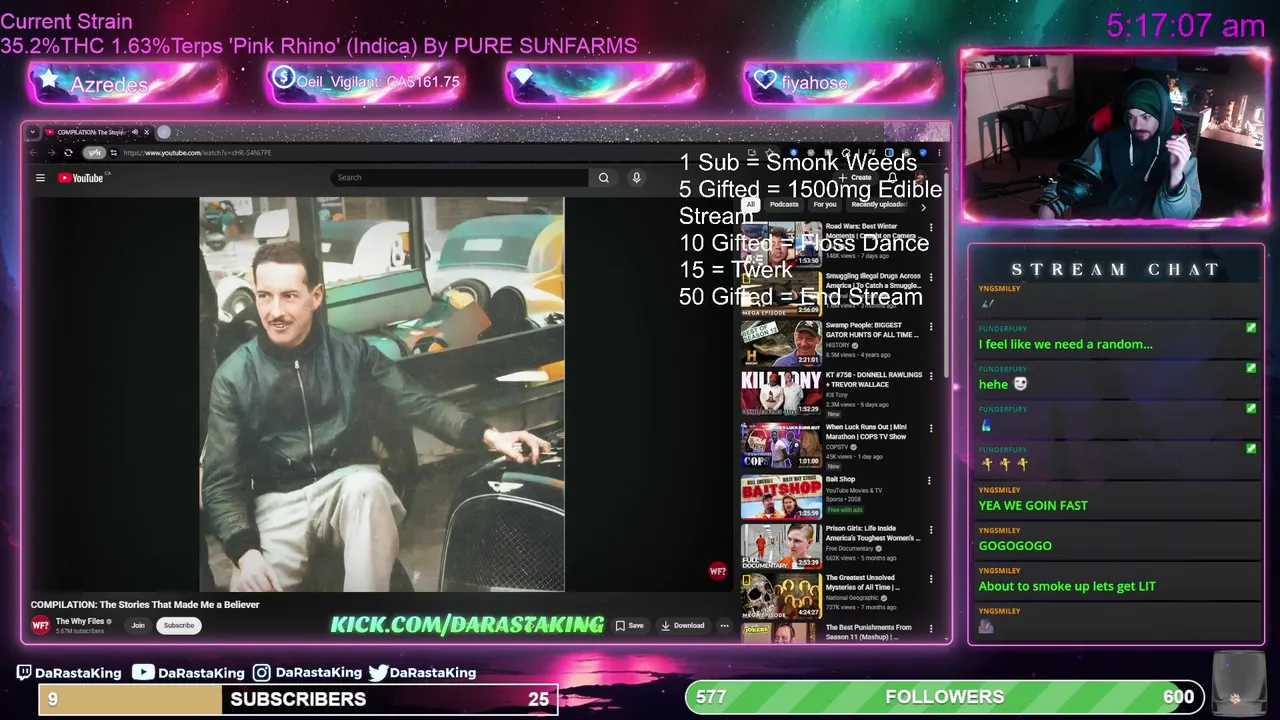Select the All filter chip
Screen dimensions: 1280x720
[750, 204]
